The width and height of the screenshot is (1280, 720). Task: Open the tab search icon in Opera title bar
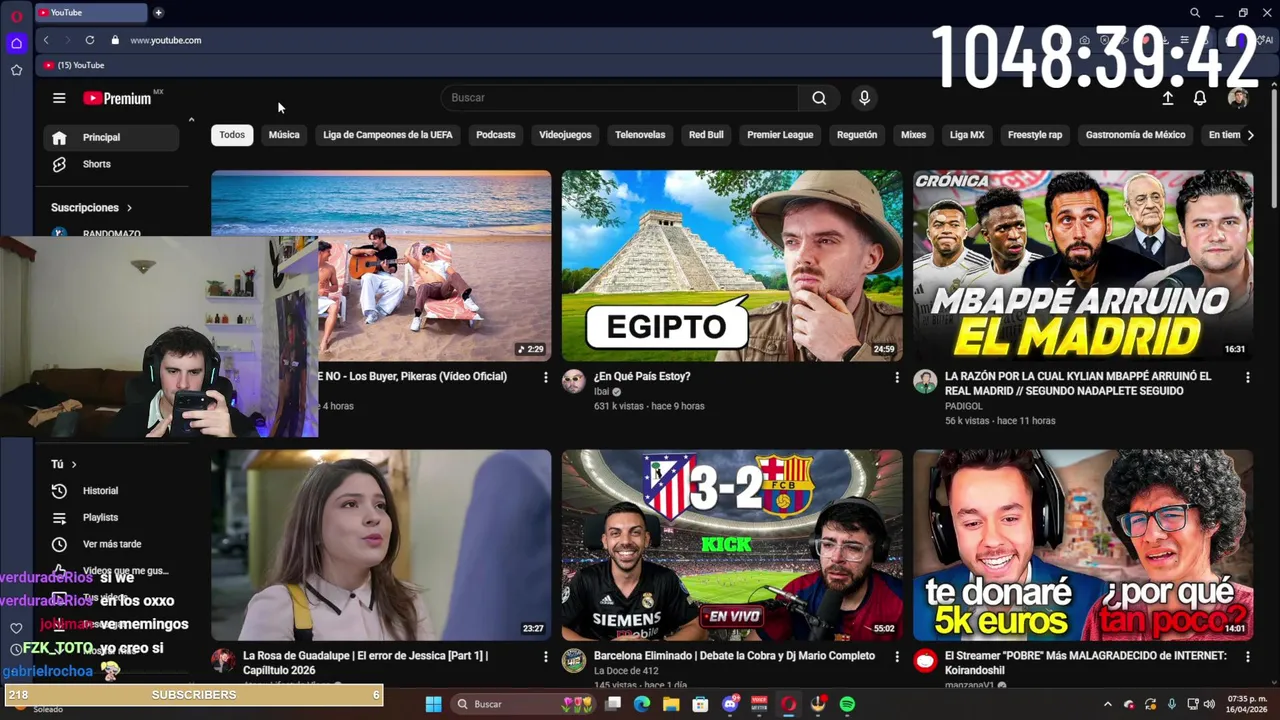click(x=1194, y=12)
